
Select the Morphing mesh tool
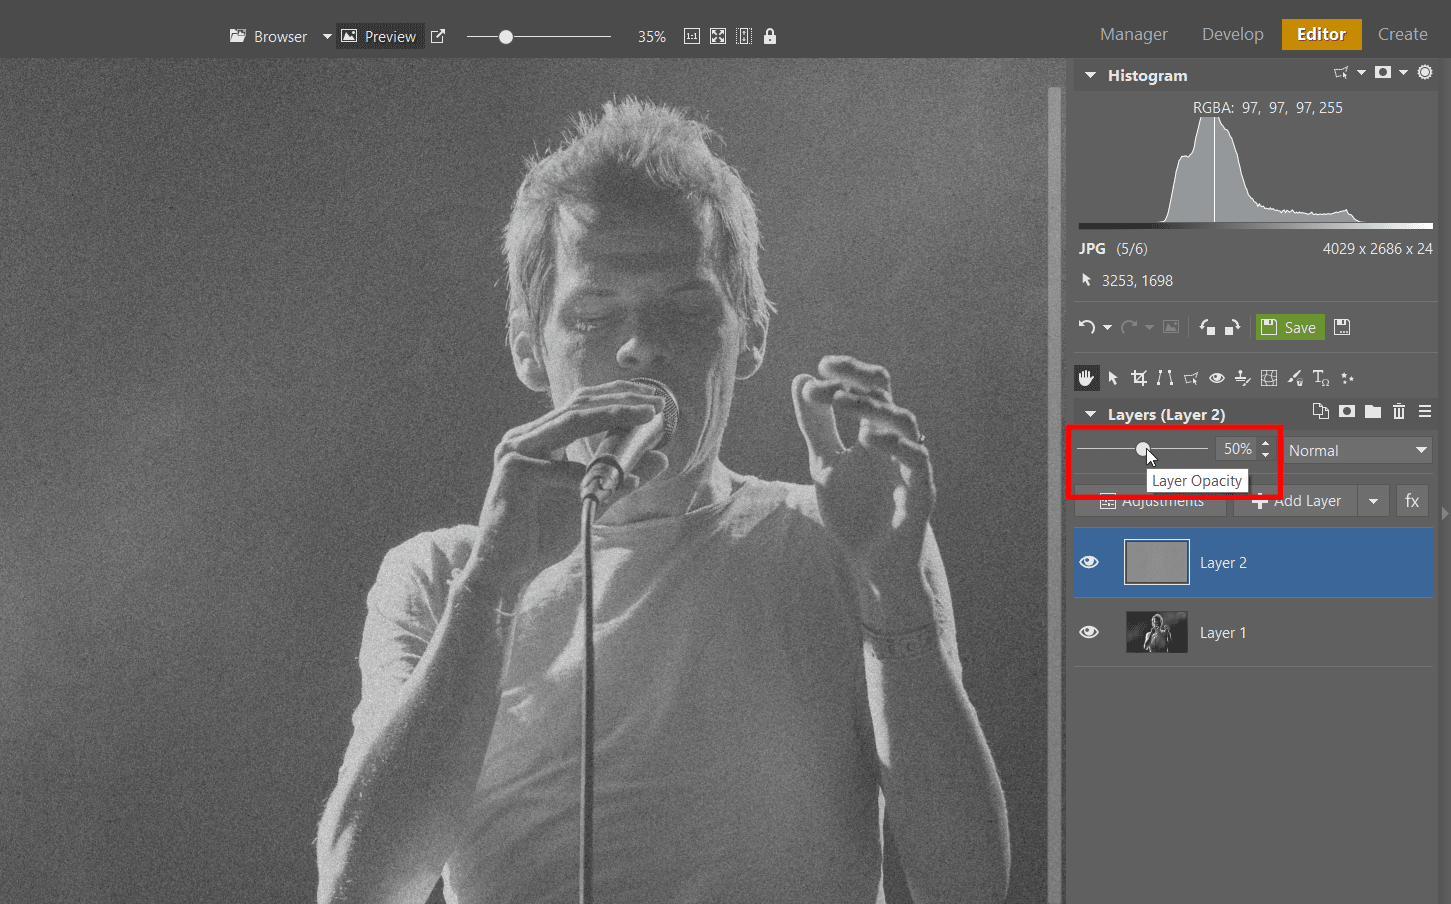[x=1269, y=378]
